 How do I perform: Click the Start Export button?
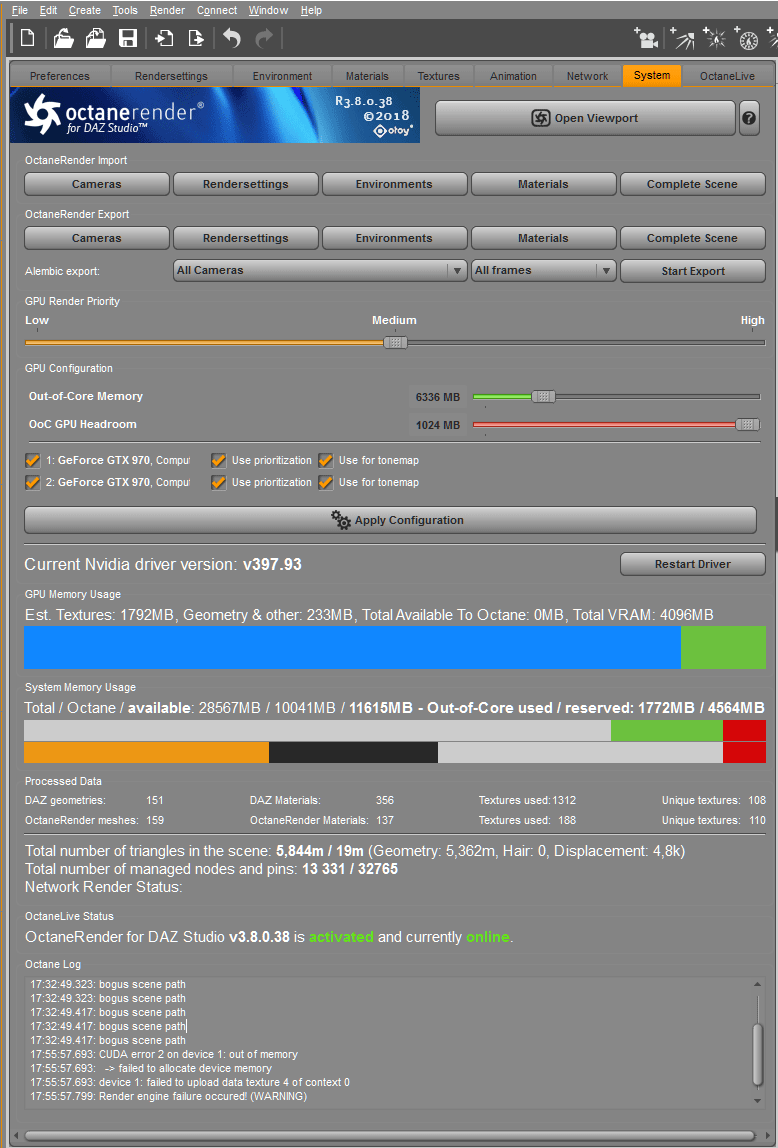point(692,271)
